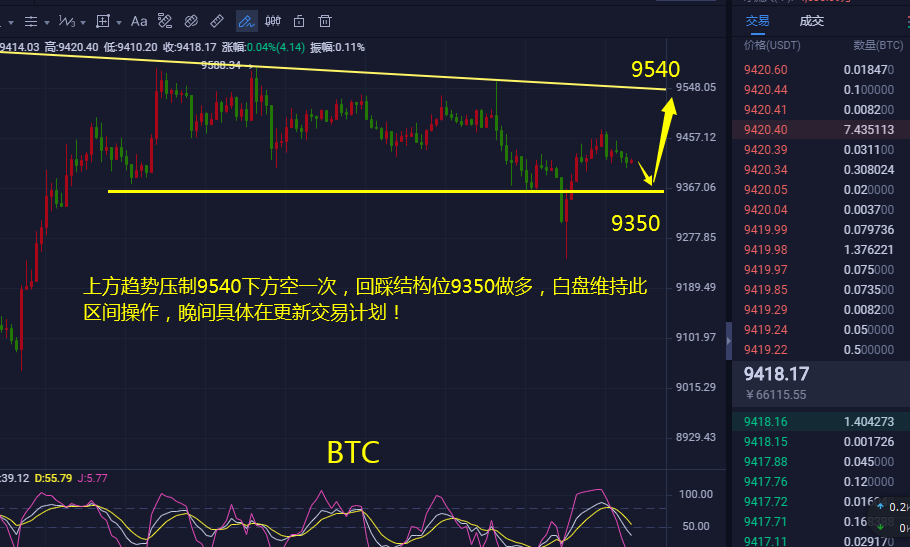Click the 低:9410.20 low price readout

[131, 48]
